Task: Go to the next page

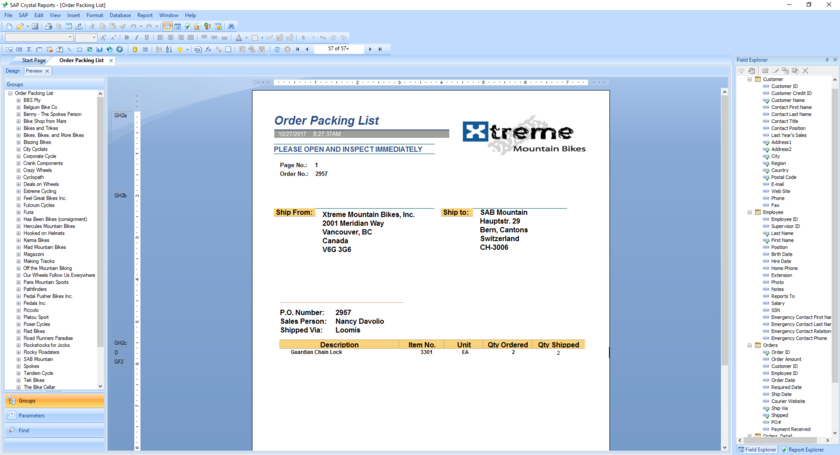Action: coord(370,49)
